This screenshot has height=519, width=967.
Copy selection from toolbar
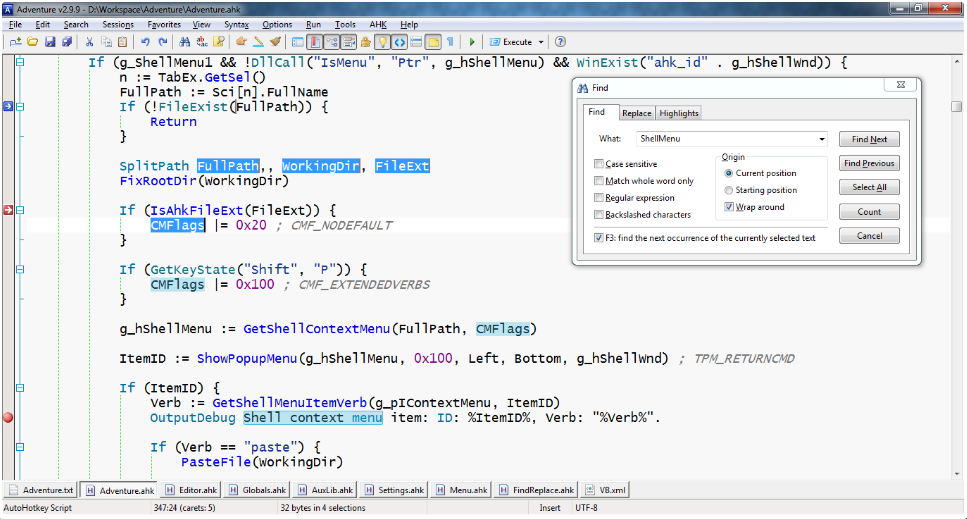pyautogui.click(x=106, y=42)
